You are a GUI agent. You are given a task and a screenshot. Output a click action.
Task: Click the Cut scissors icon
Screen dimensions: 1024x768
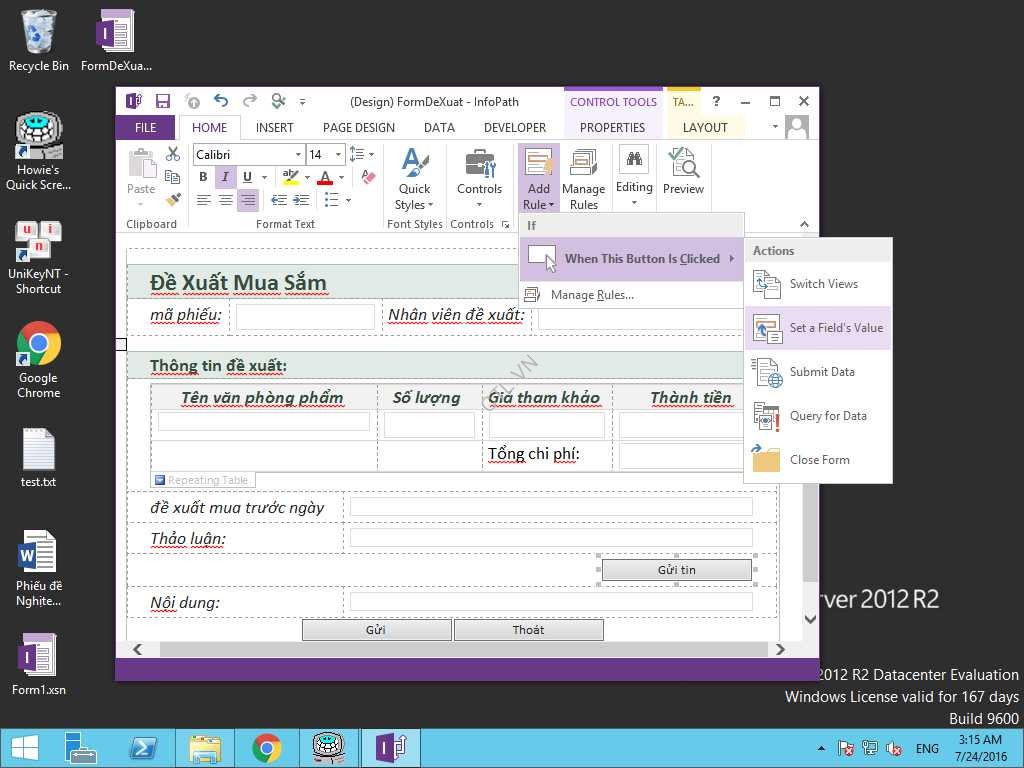coord(173,154)
